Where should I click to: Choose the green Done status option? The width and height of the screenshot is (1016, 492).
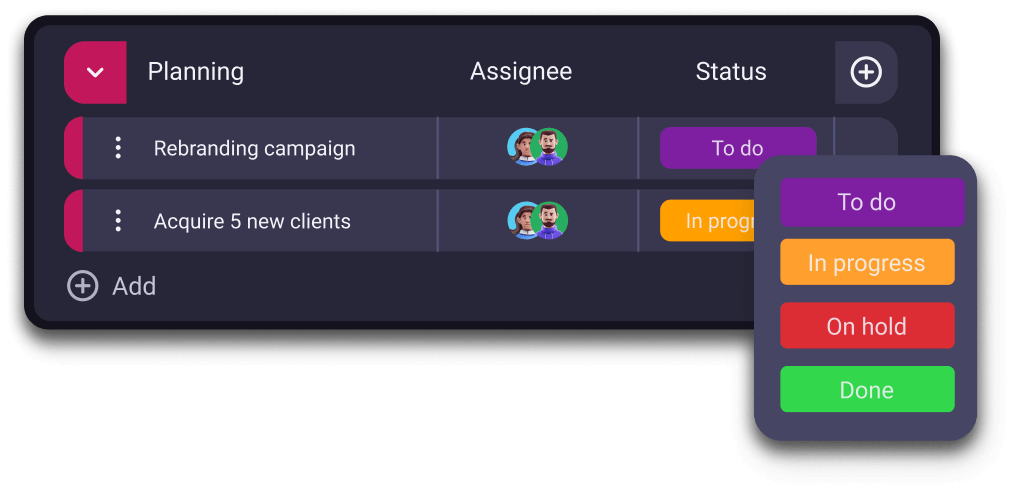tap(866, 390)
